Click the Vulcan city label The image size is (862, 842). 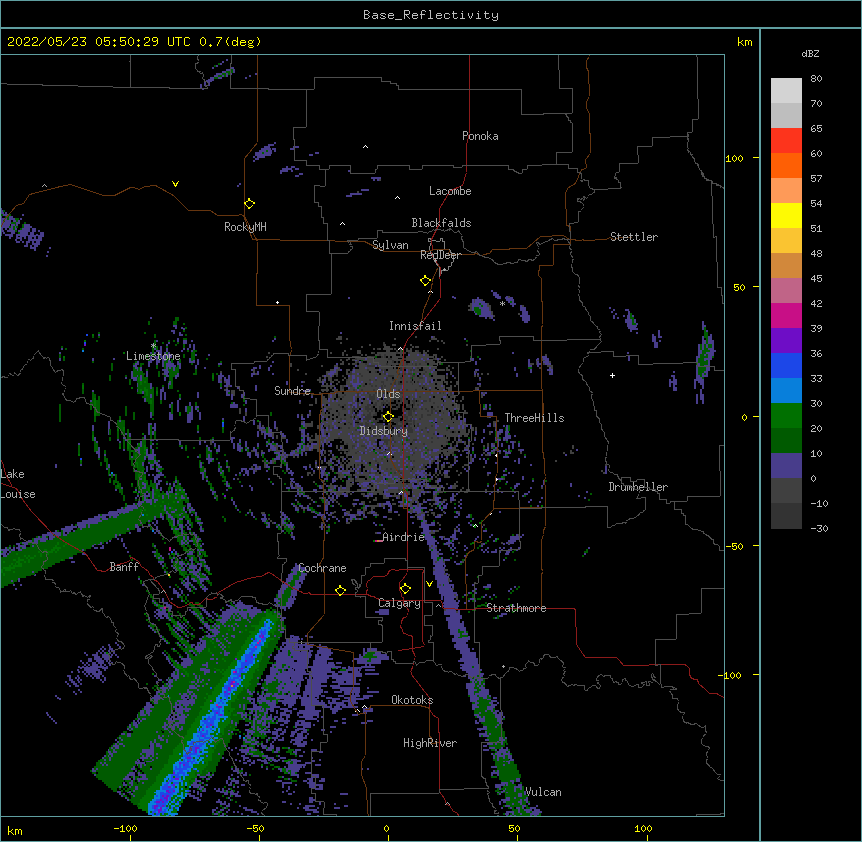[x=543, y=792]
